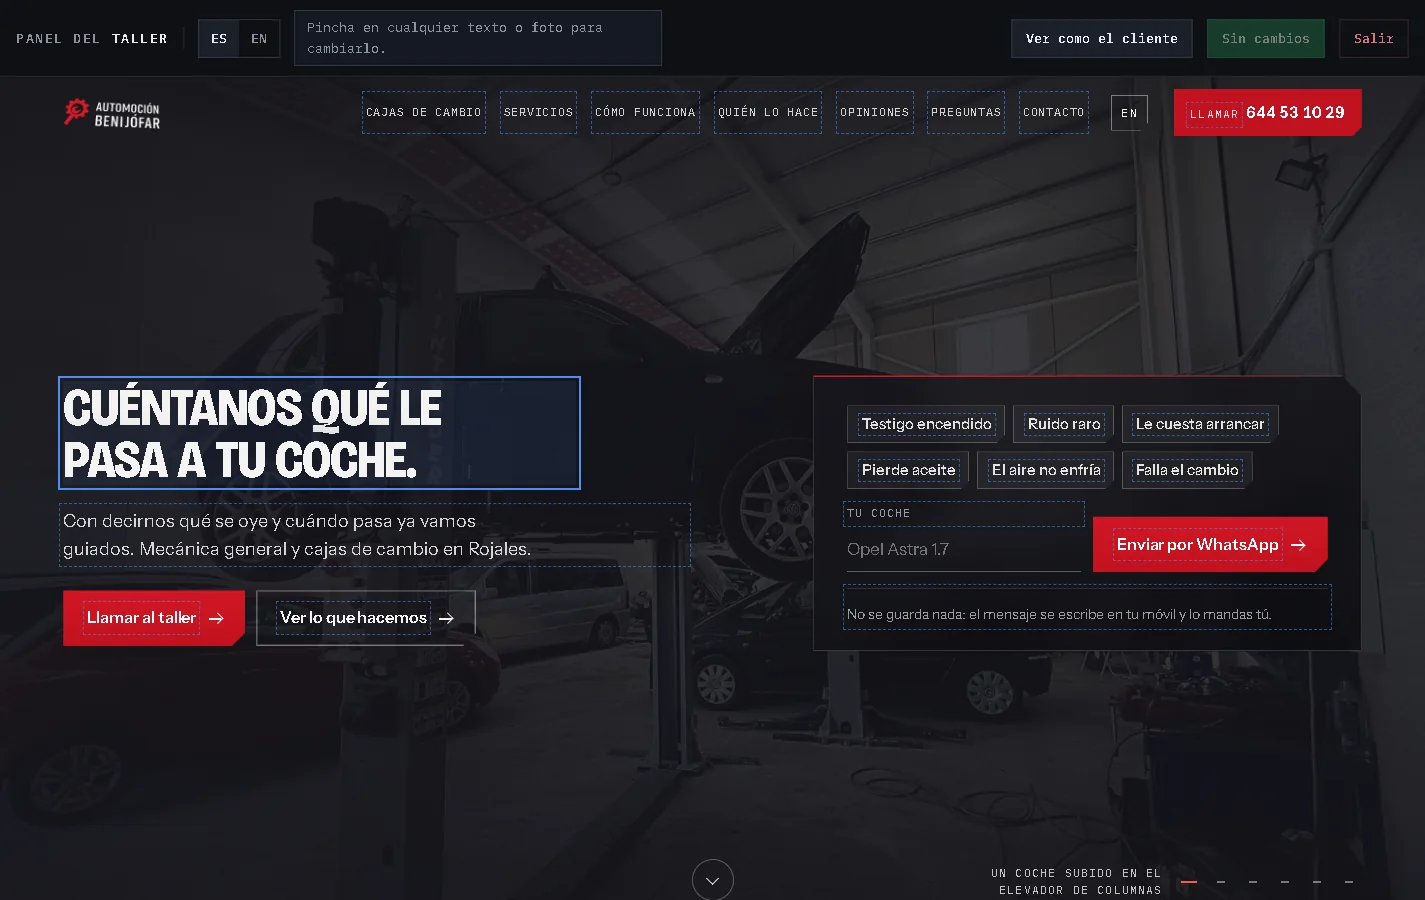Edit the TU COCHE field label
Viewport: 1425px width, 900px height.
[x=964, y=514]
